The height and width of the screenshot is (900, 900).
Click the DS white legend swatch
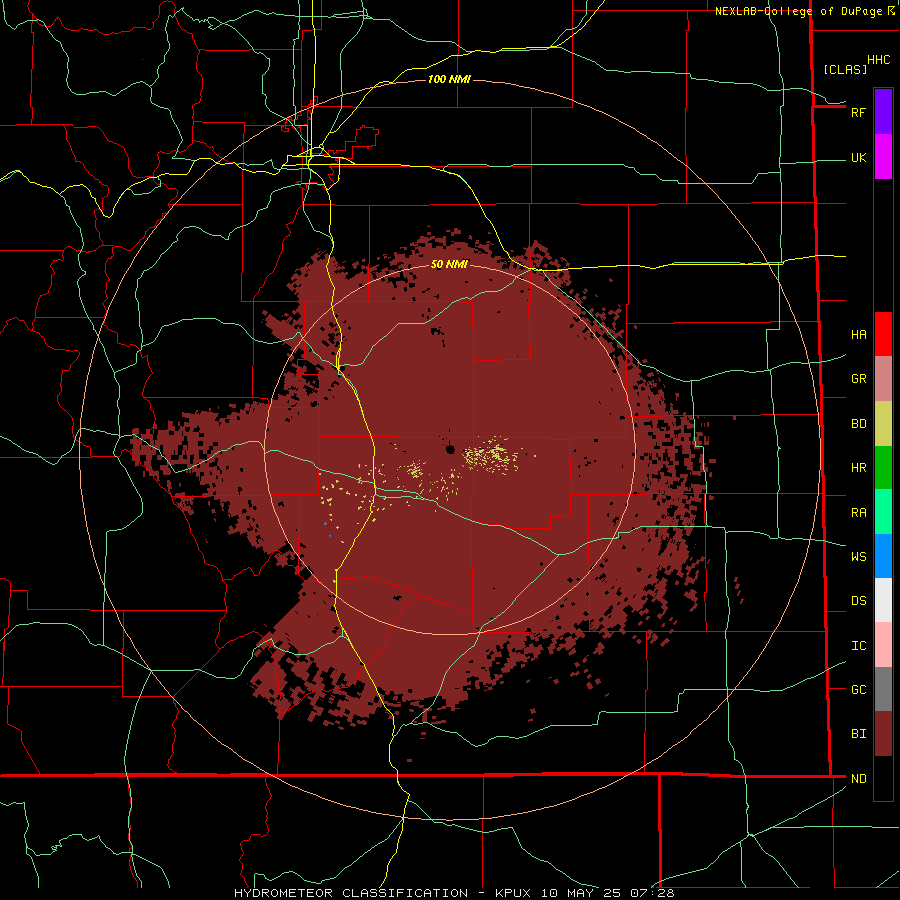[883, 600]
